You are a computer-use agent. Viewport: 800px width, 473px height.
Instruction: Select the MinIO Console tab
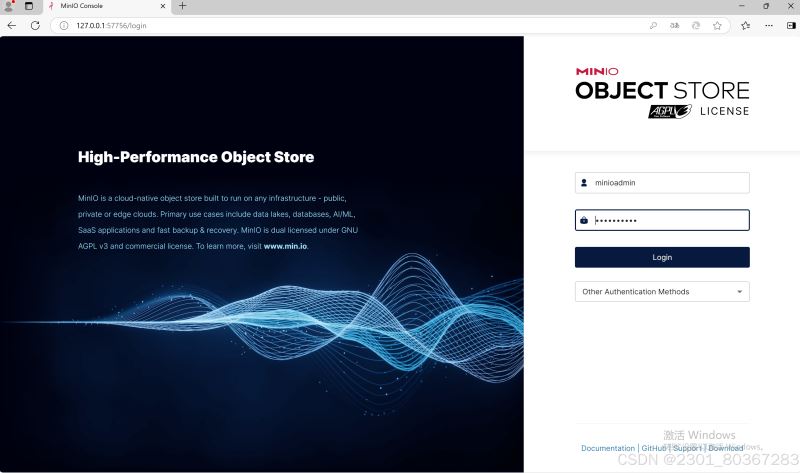click(106, 7)
